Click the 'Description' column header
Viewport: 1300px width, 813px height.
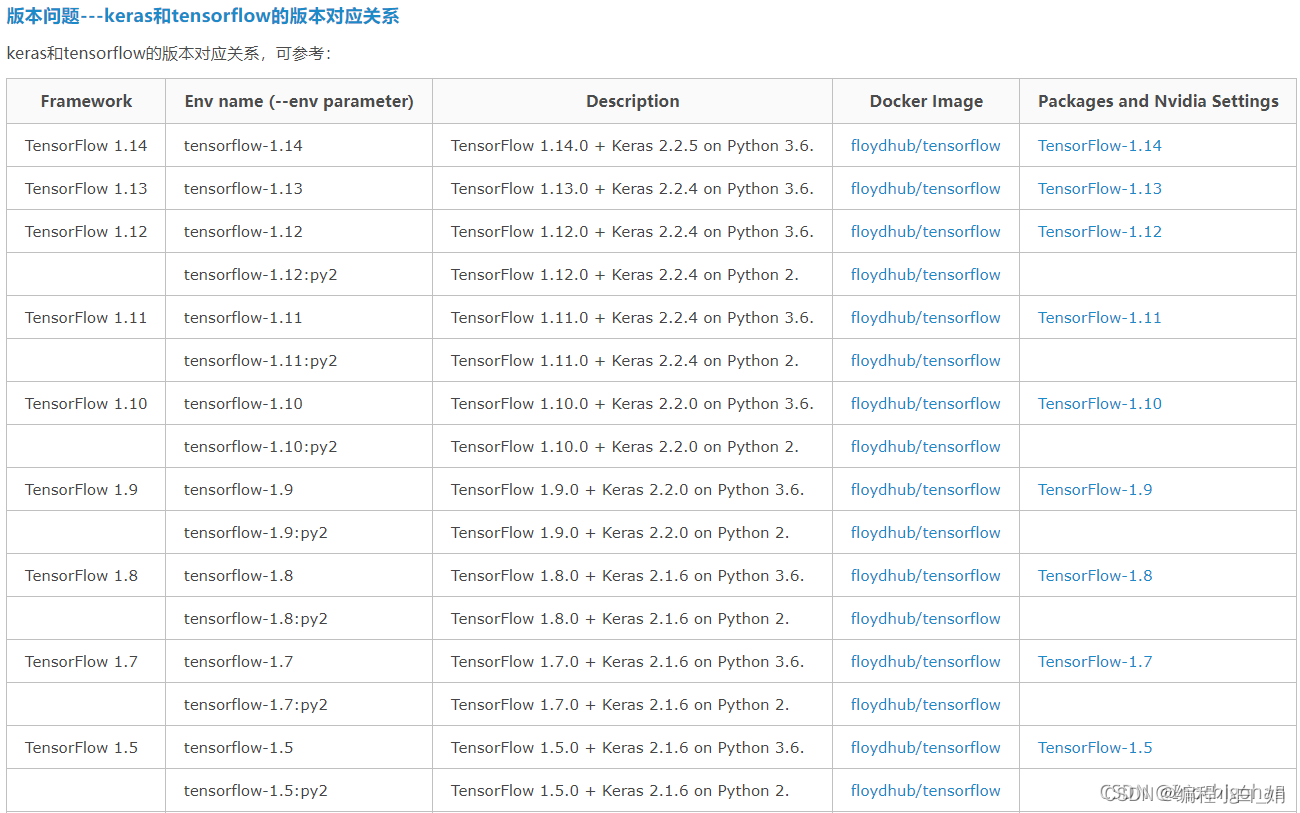pyautogui.click(x=633, y=101)
